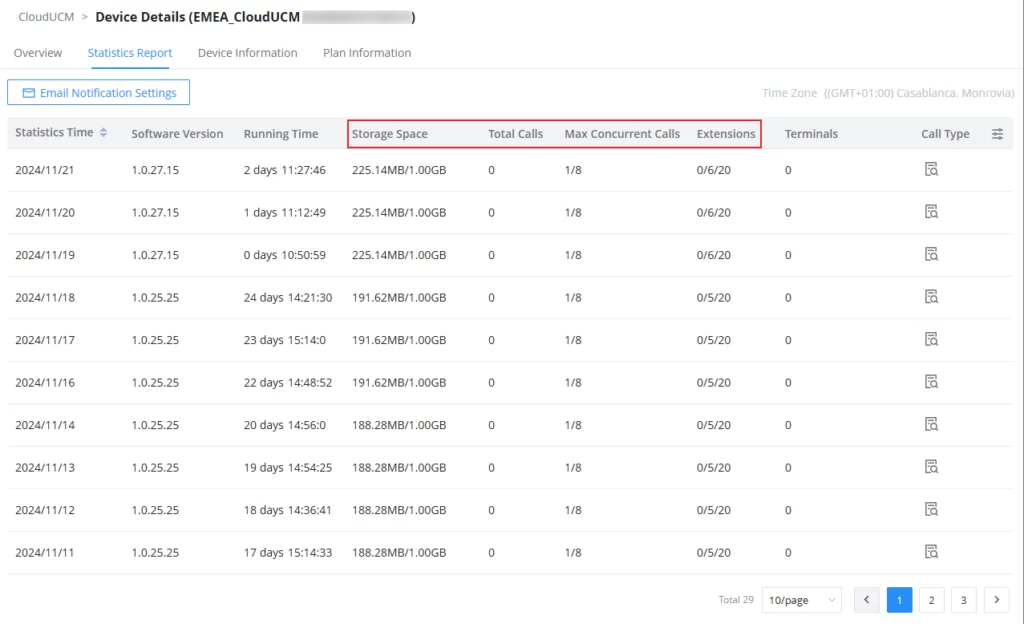Image resolution: width=1024 pixels, height=624 pixels.
Task: Open call type details for 2024/11/14
Action: [931, 424]
